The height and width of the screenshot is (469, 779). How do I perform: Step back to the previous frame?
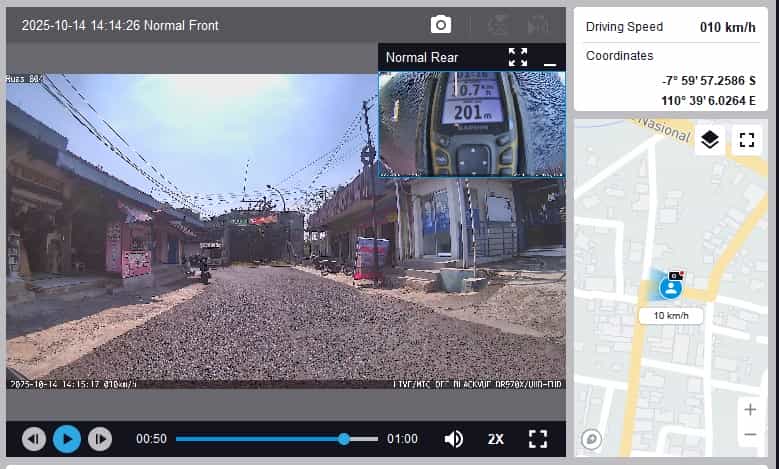[x=34, y=439]
